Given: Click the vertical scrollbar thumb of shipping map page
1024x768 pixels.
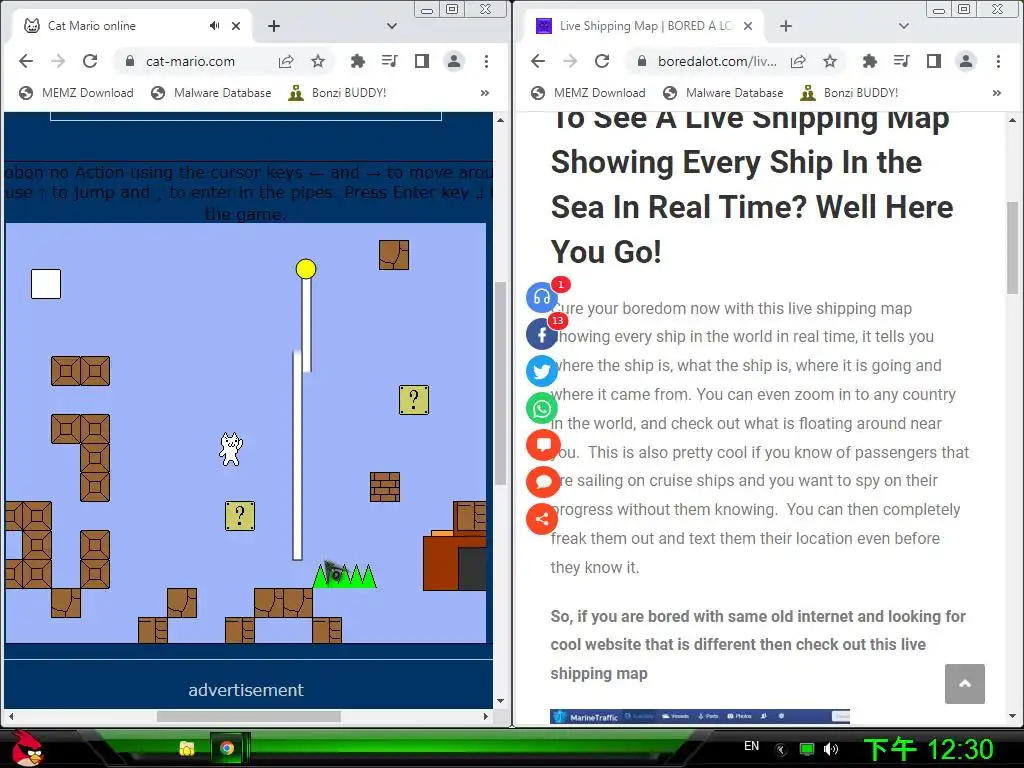Looking at the screenshot, I should (1012, 248).
